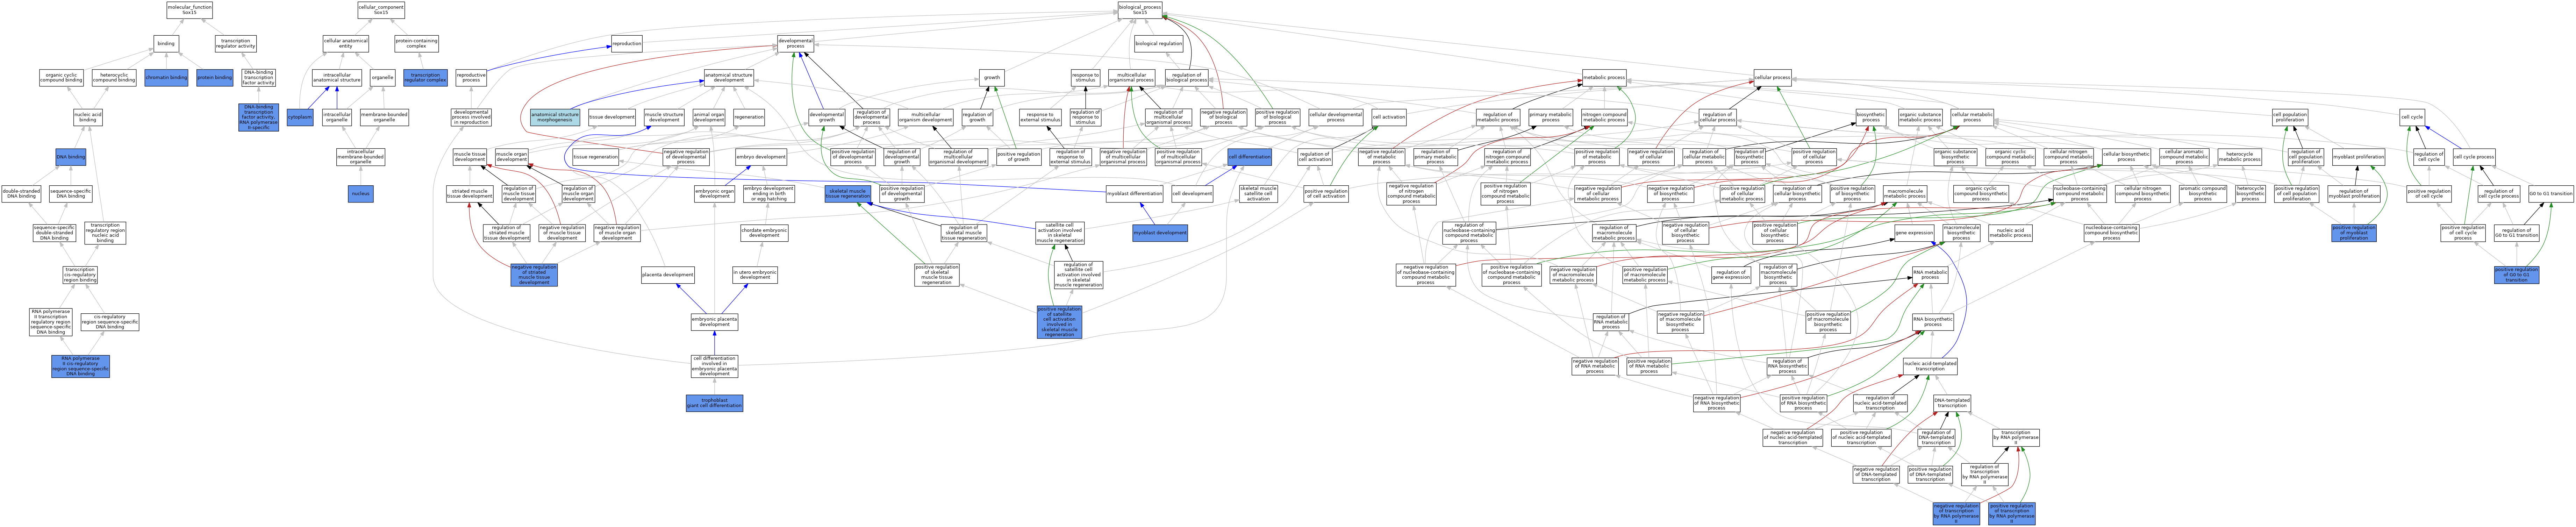Click the 'transcription regulator activity' node
The width and height of the screenshot is (2576, 527).
coord(236,44)
